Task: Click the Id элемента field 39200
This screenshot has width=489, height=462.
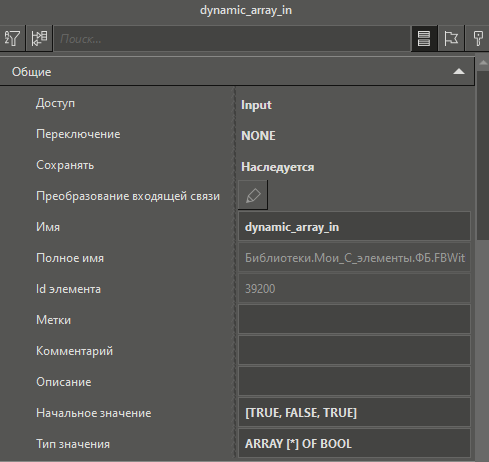Action: click(x=354, y=289)
